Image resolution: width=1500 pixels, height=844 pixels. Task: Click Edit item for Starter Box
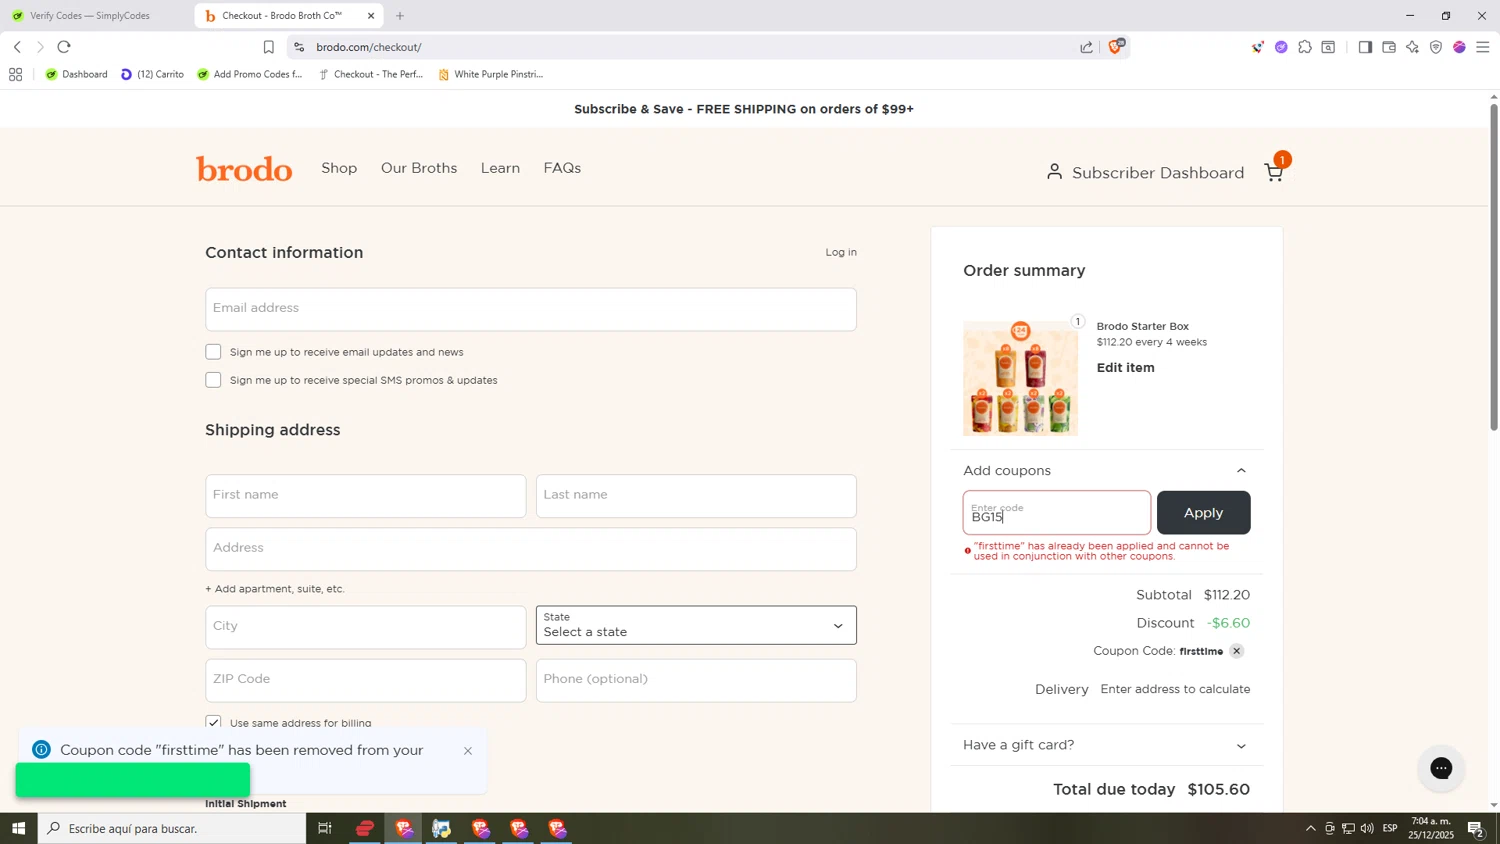coord(1125,368)
